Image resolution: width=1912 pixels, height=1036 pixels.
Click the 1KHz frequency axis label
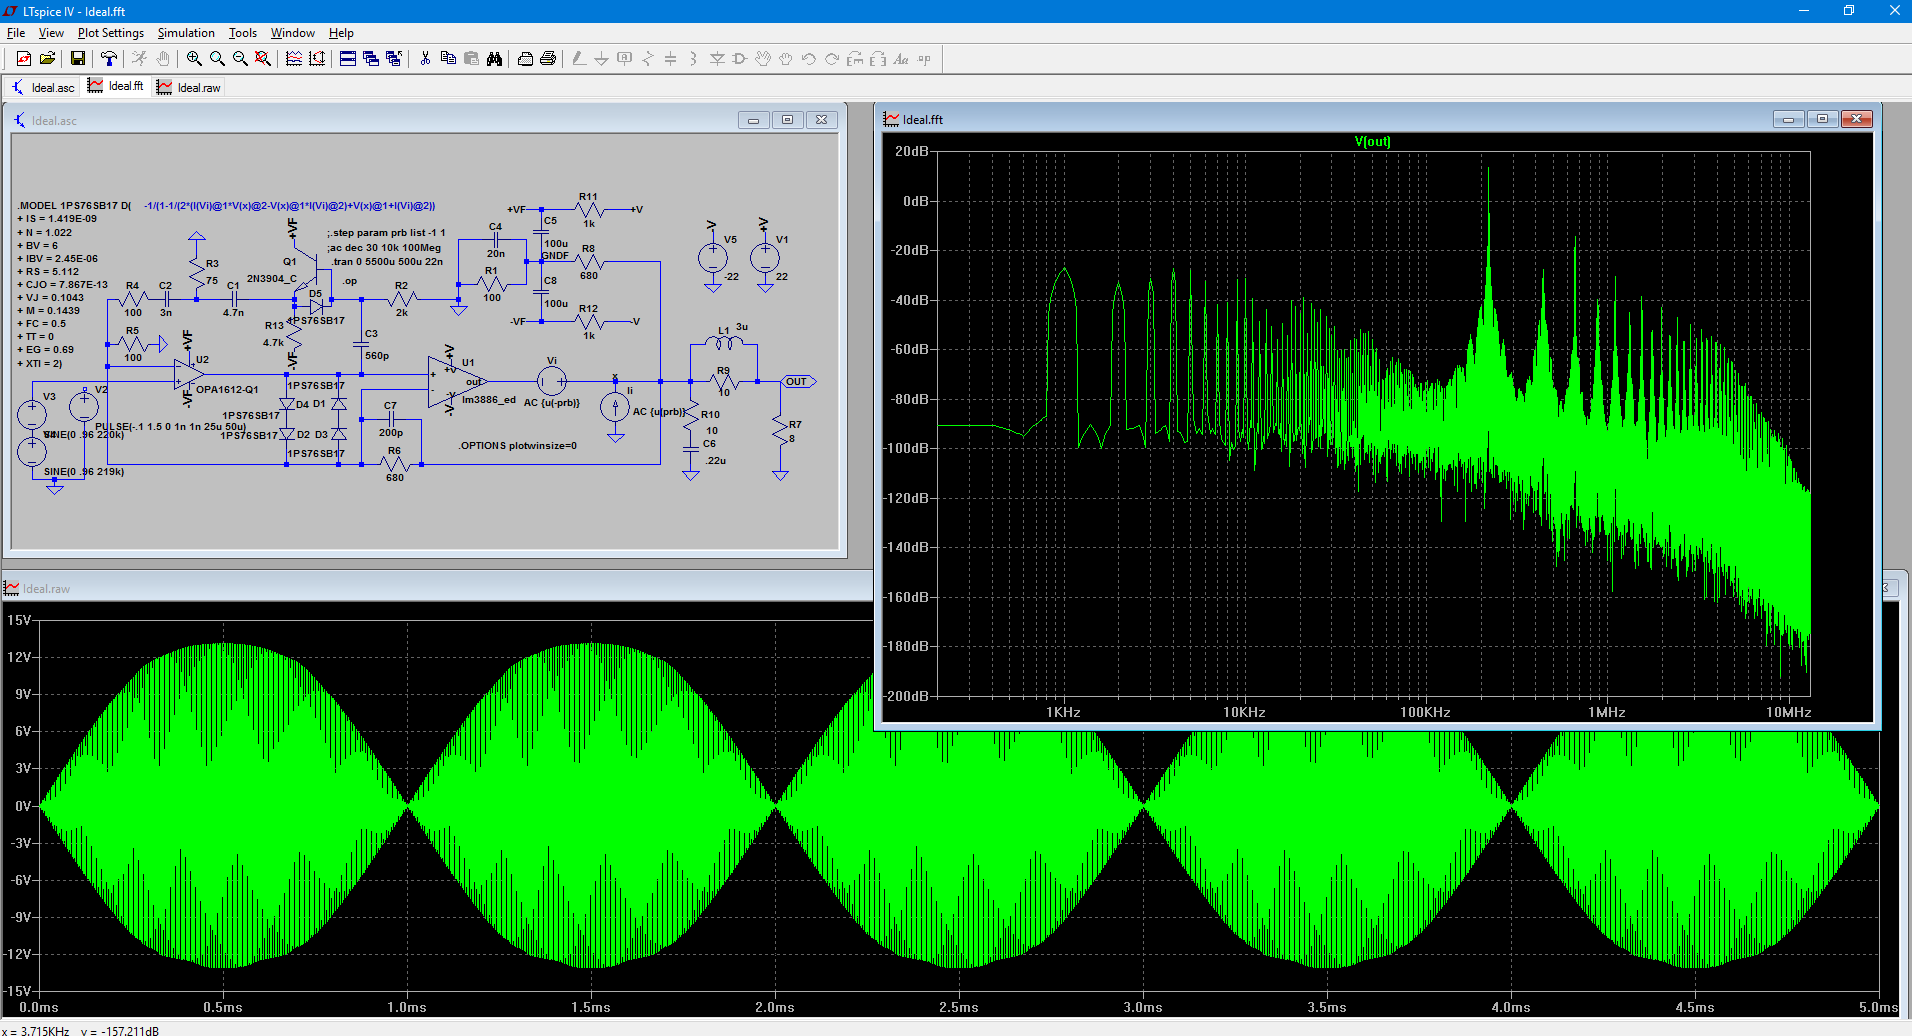(x=1063, y=712)
